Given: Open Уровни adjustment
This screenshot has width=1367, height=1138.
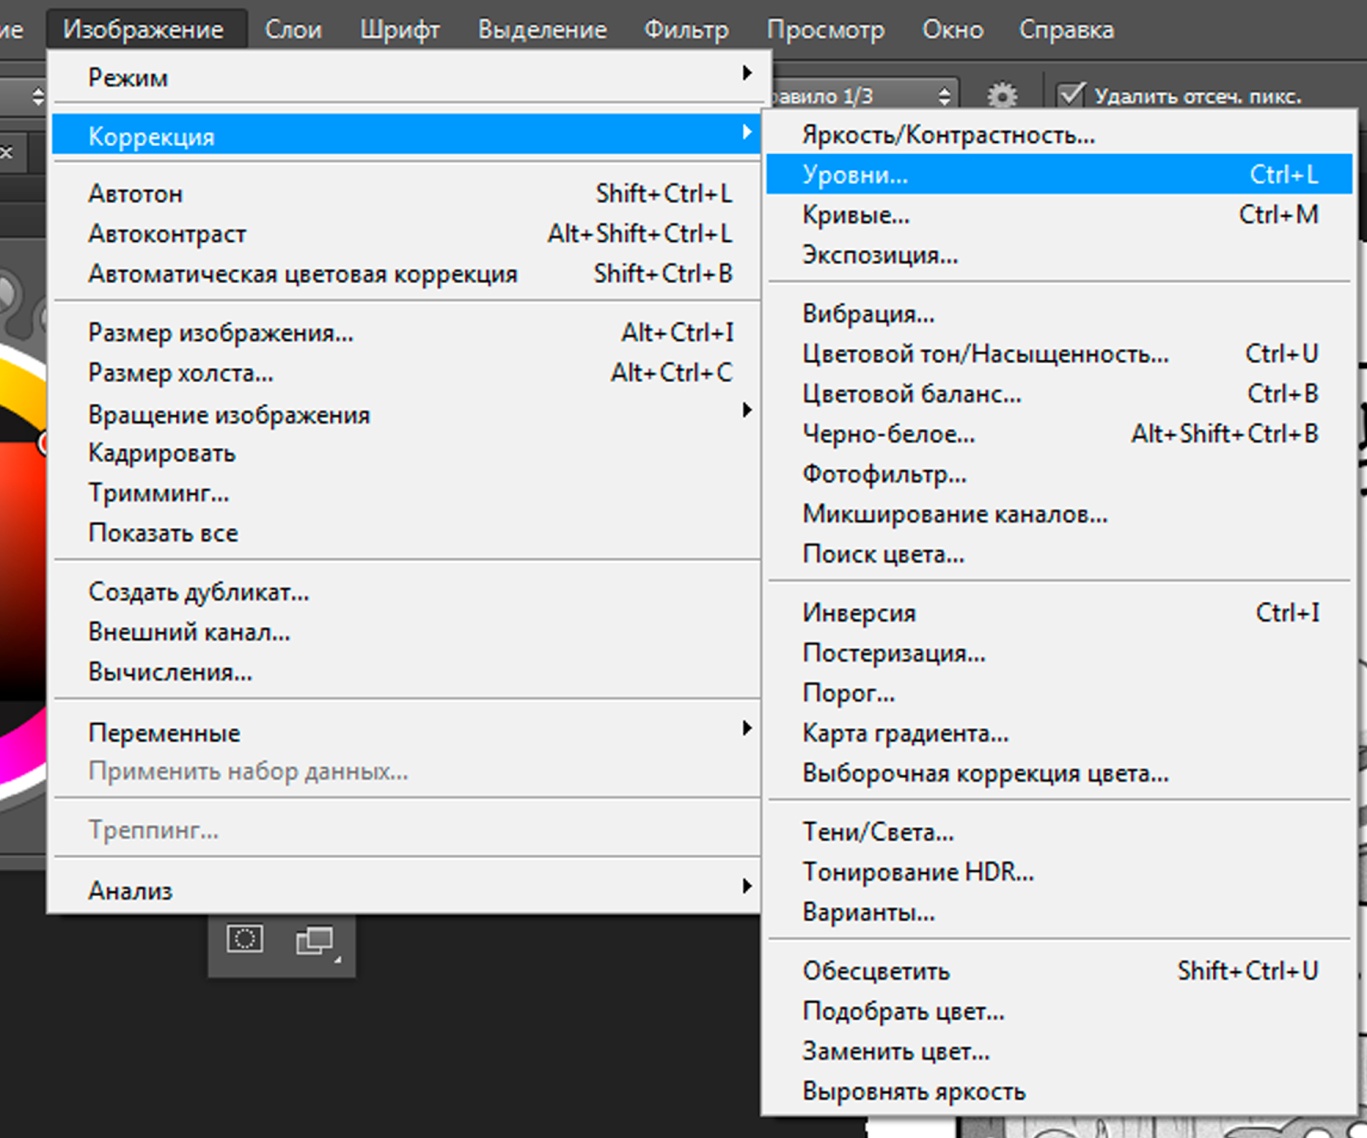Looking at the screenshot, I should 1059,175.
